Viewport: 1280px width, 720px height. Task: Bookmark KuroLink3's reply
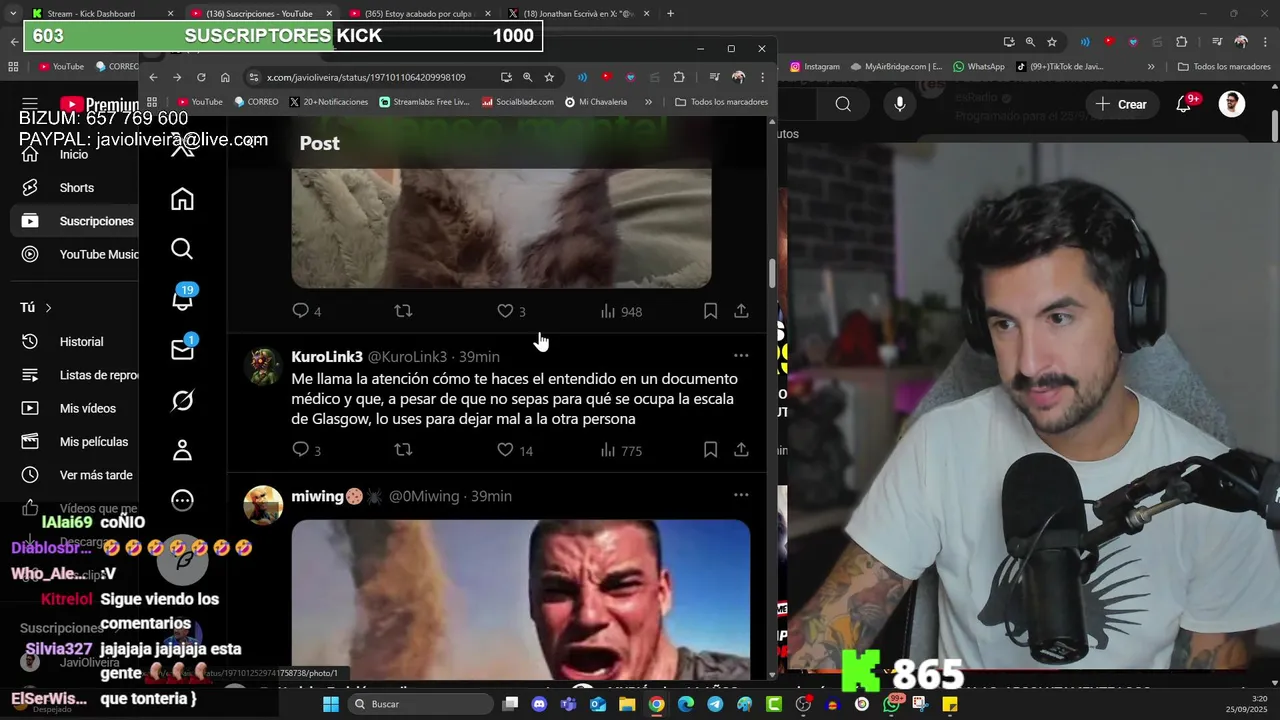coord(710,450)
